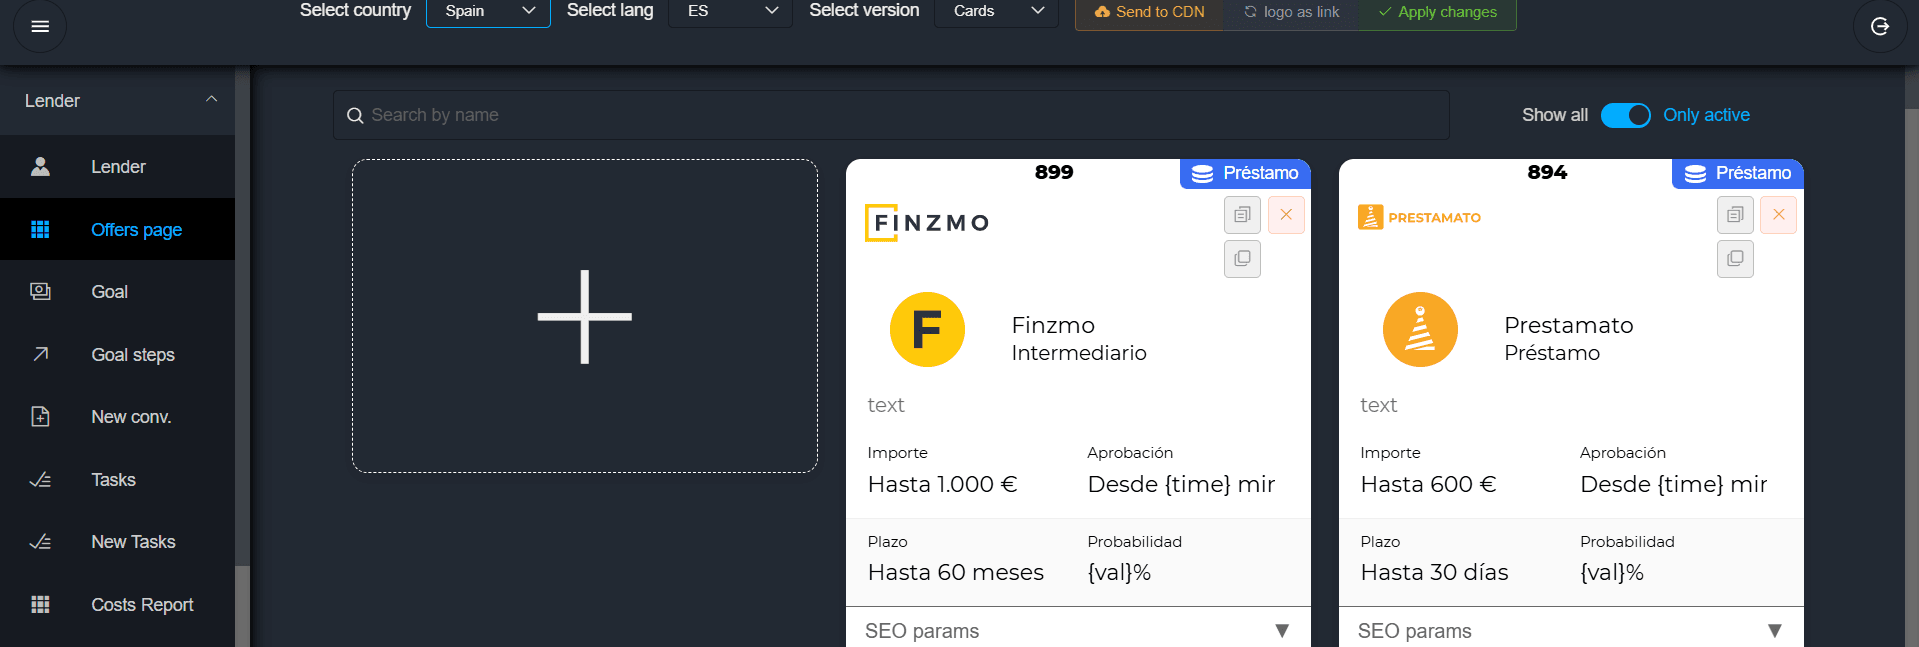
Task: Click the Hasta 1.000 € value
Action: 942,484
